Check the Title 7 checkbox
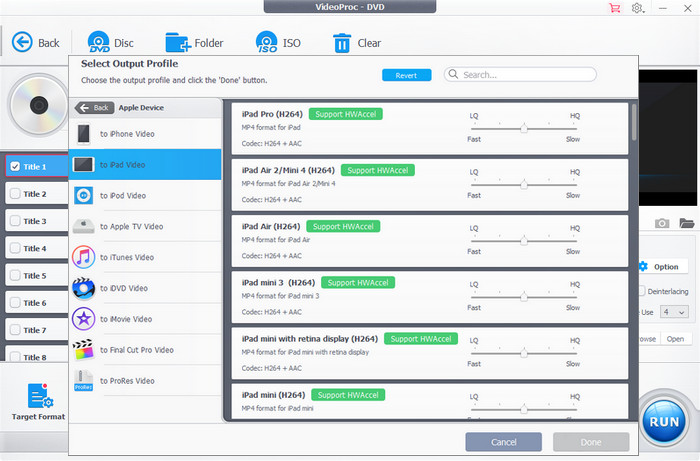This screenshot has width=700, height=461. pos(15,330)
